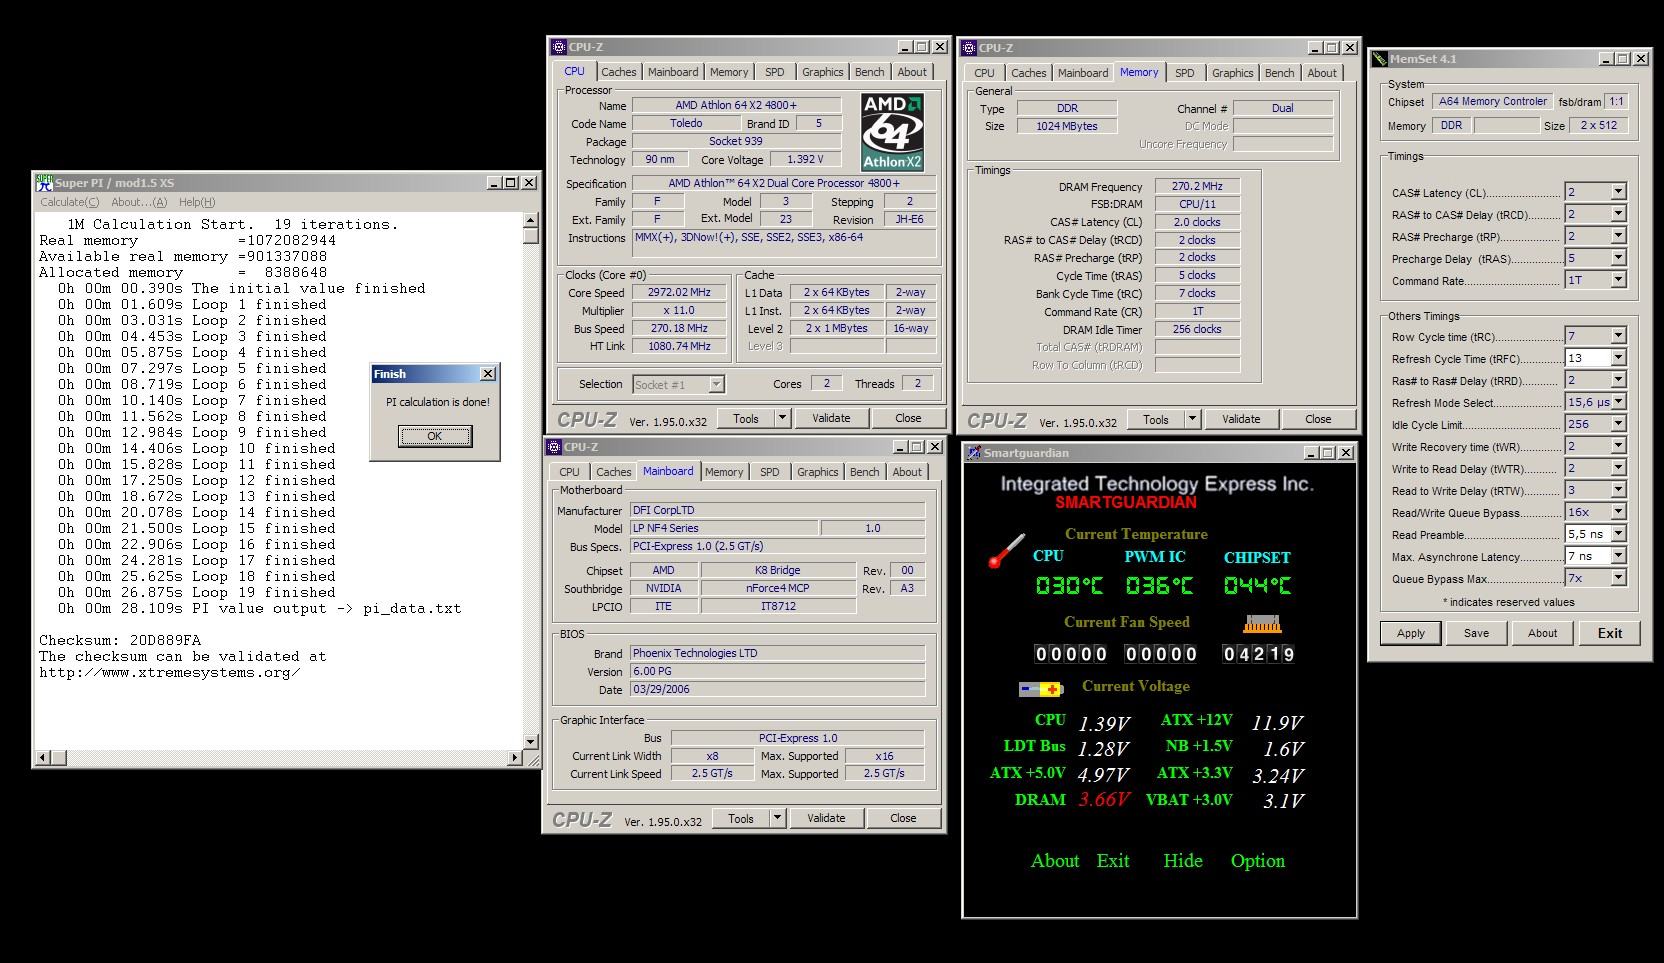Open Bench tab in CPU-Z CPU window

click(x=869, y=72)
